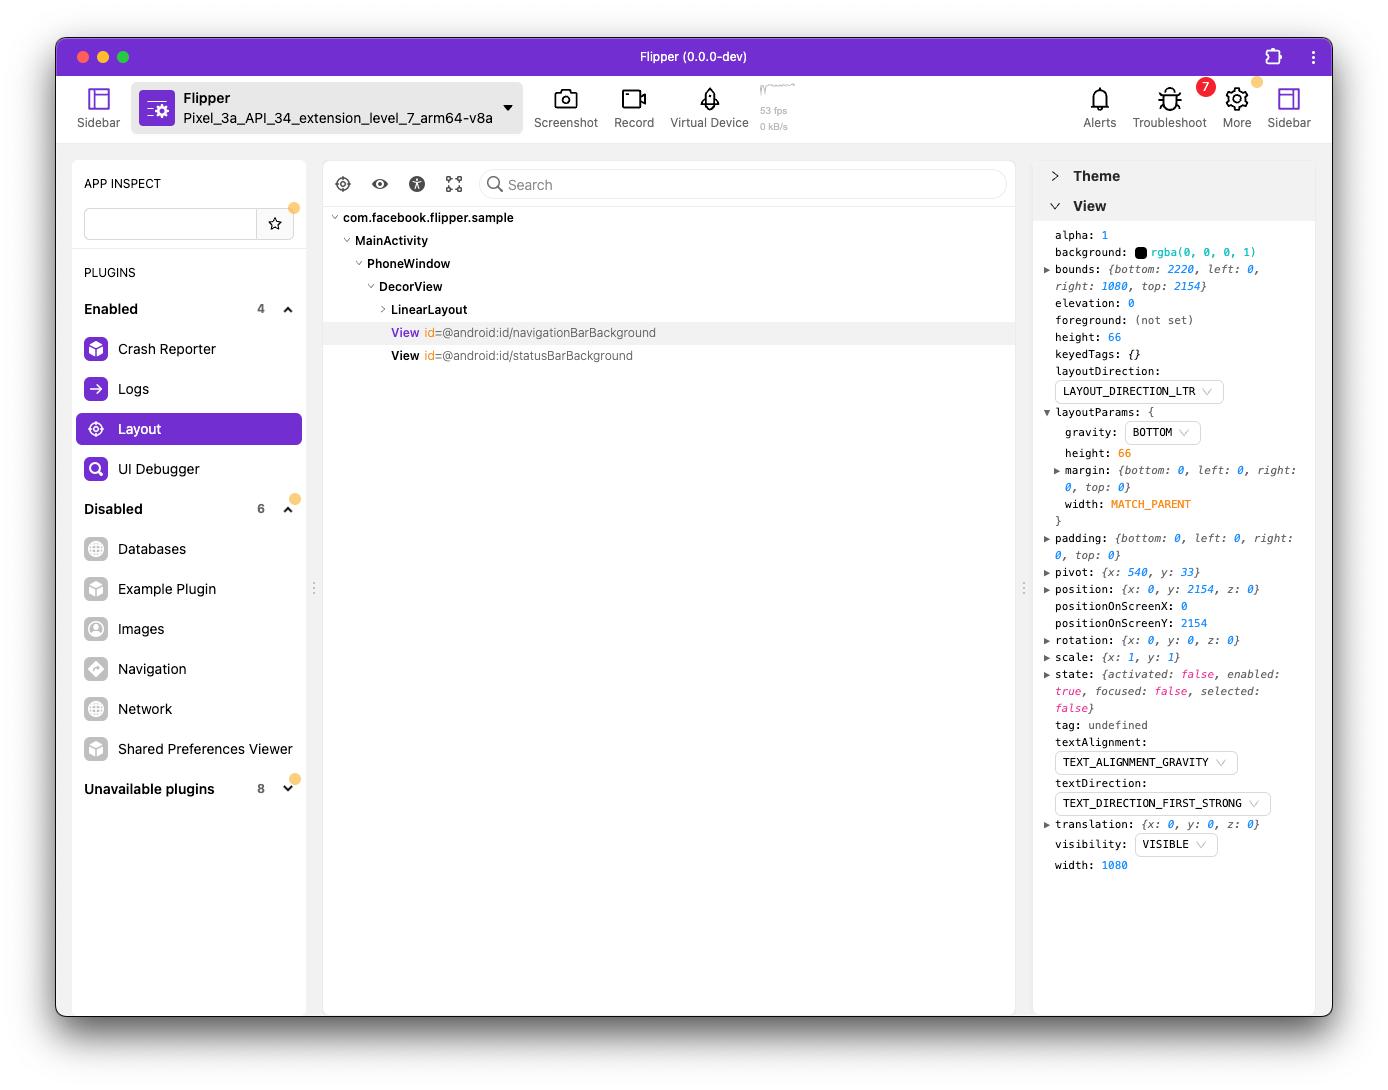Open the Flipper device selector dropdown
This screenshot has width=1388, height=1090.
[x=327, y=108]
